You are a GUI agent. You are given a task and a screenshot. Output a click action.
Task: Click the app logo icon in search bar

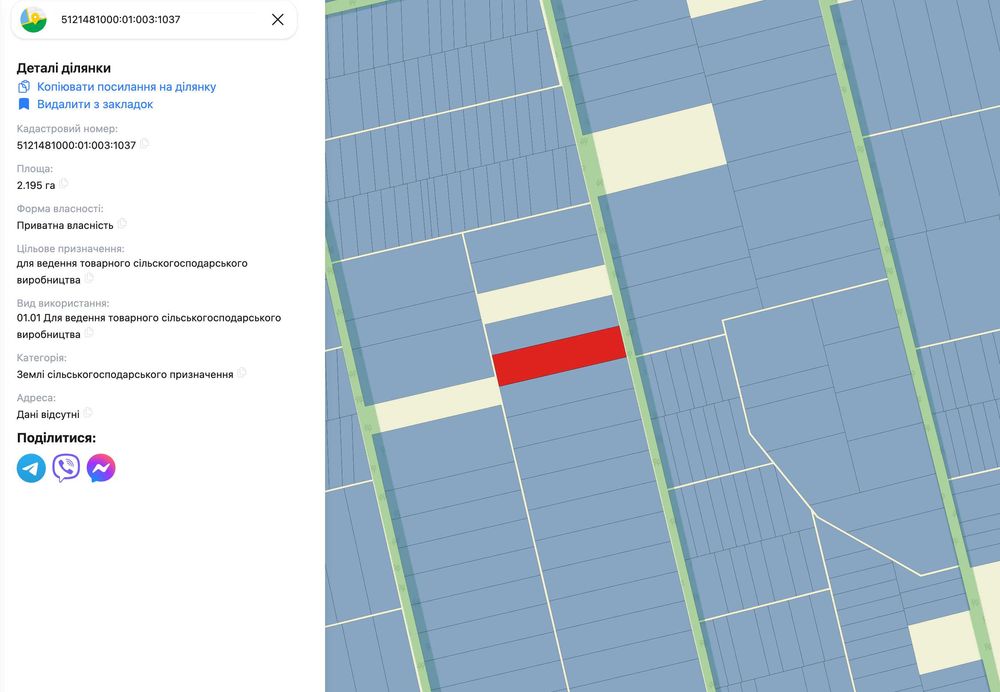[33, 20]
